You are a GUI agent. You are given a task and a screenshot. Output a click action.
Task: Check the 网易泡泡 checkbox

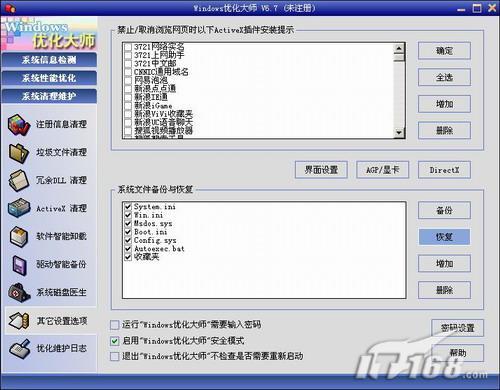coord(128,80)
